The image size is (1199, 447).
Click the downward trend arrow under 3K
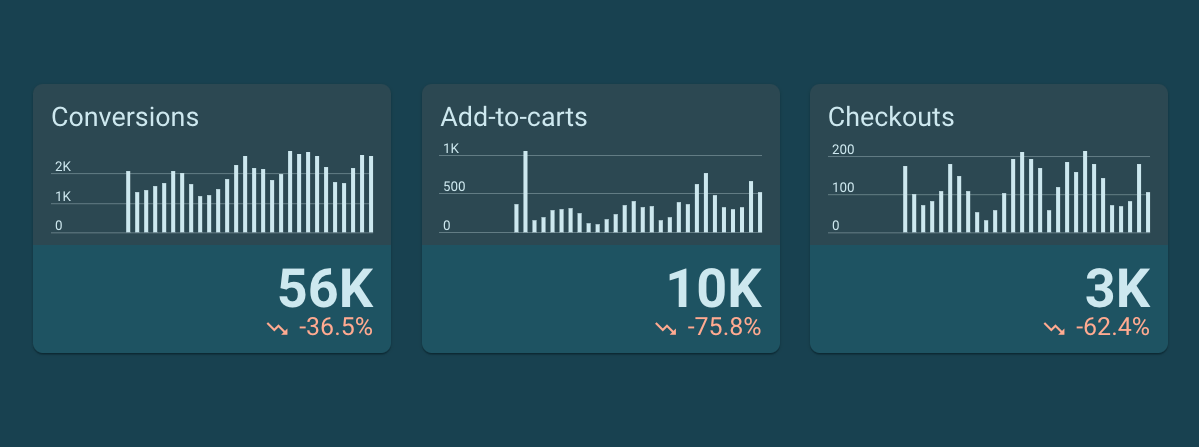(1054, 329)
